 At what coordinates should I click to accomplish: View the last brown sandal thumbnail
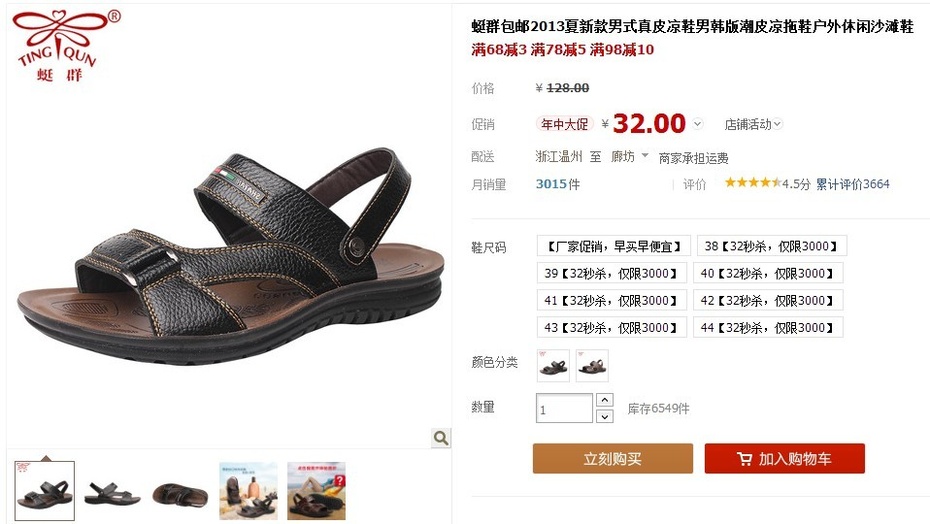[x=316, y=491]
